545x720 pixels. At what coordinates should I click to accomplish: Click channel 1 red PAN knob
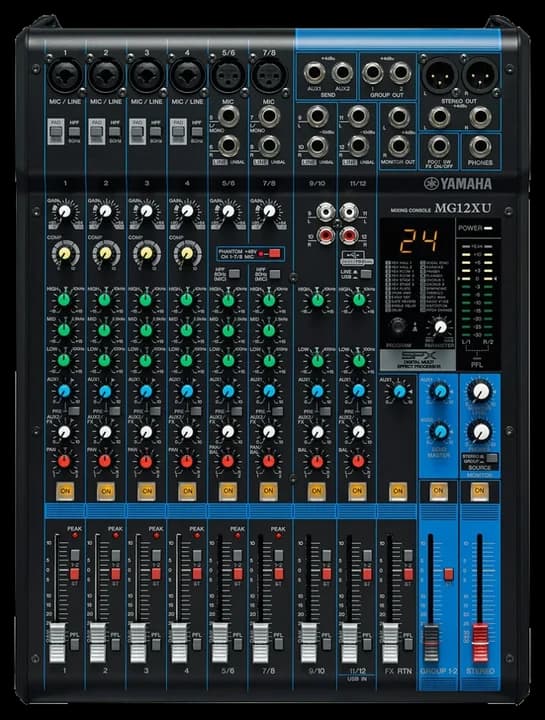click(64, 461)
